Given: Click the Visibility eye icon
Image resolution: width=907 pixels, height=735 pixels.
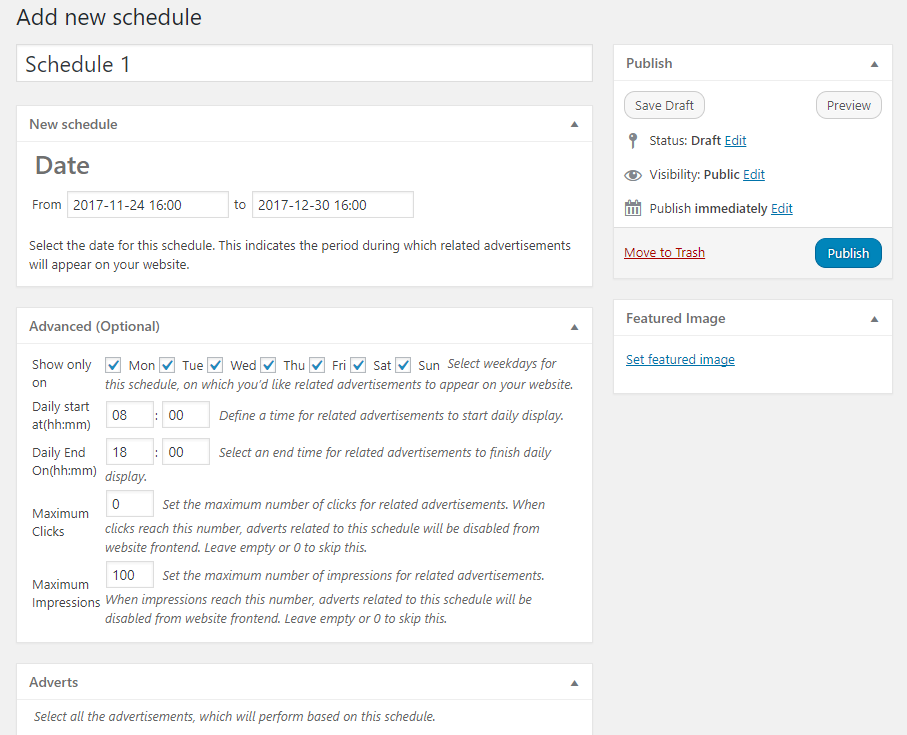Looking at the screenshot, I should [633, 175].
